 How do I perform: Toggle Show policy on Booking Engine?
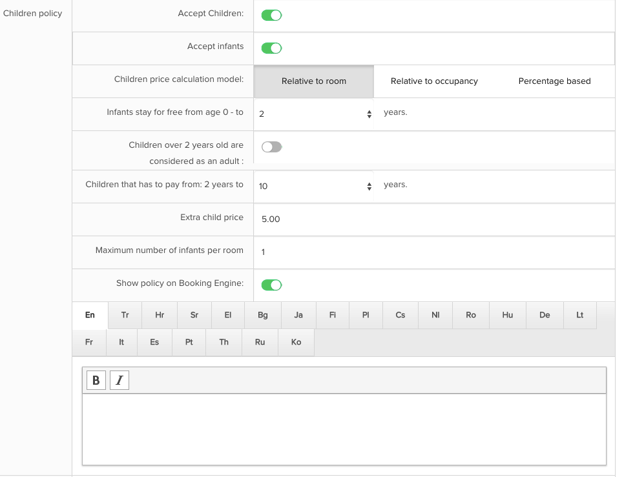[x=271, y=285]
